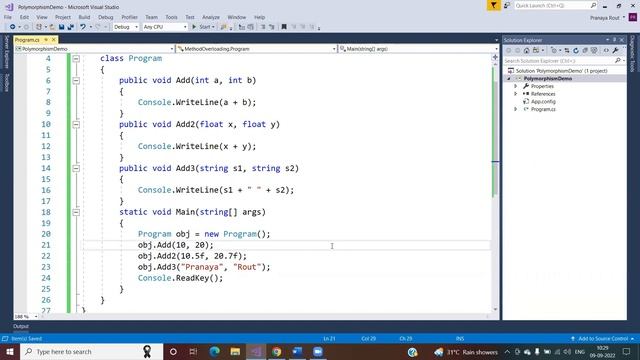The height and width of the screenshot is (360, 640).
Task: Expand the References node in Solution Explorer
Action: coord(516,94)
